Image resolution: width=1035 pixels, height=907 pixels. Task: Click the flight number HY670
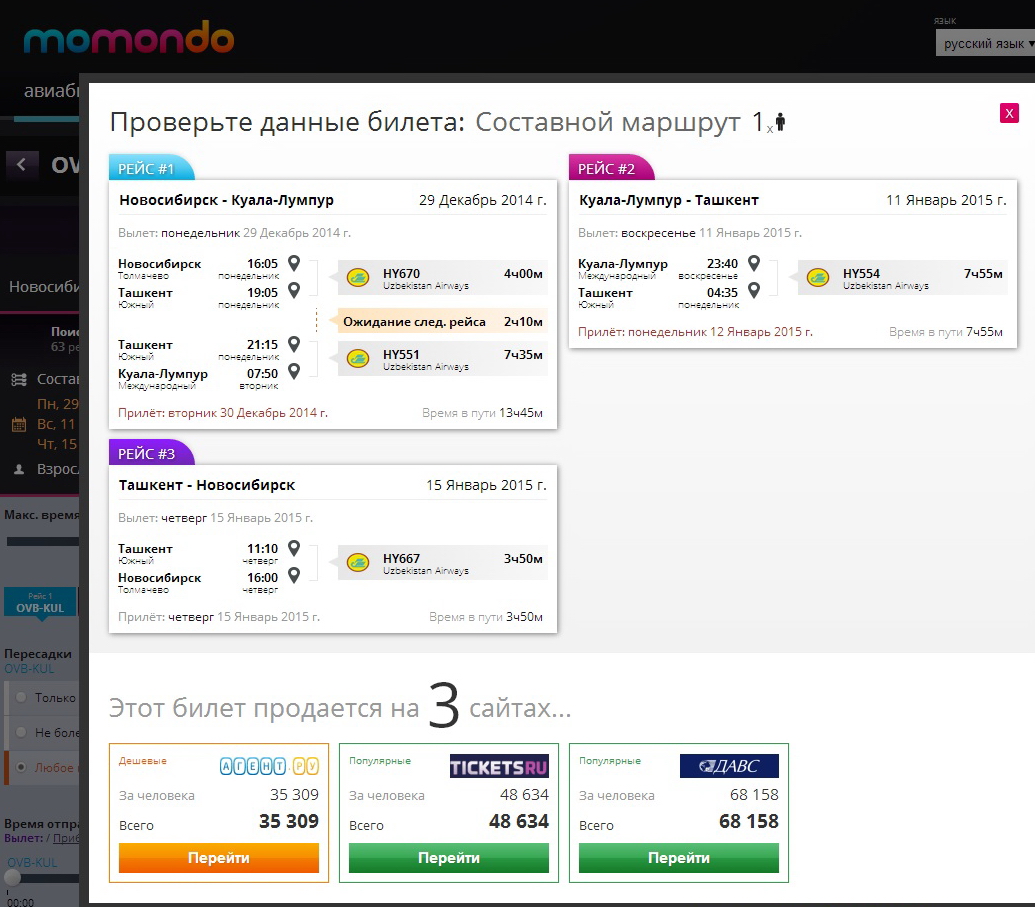pyautogui.click(x=401, y=273)
